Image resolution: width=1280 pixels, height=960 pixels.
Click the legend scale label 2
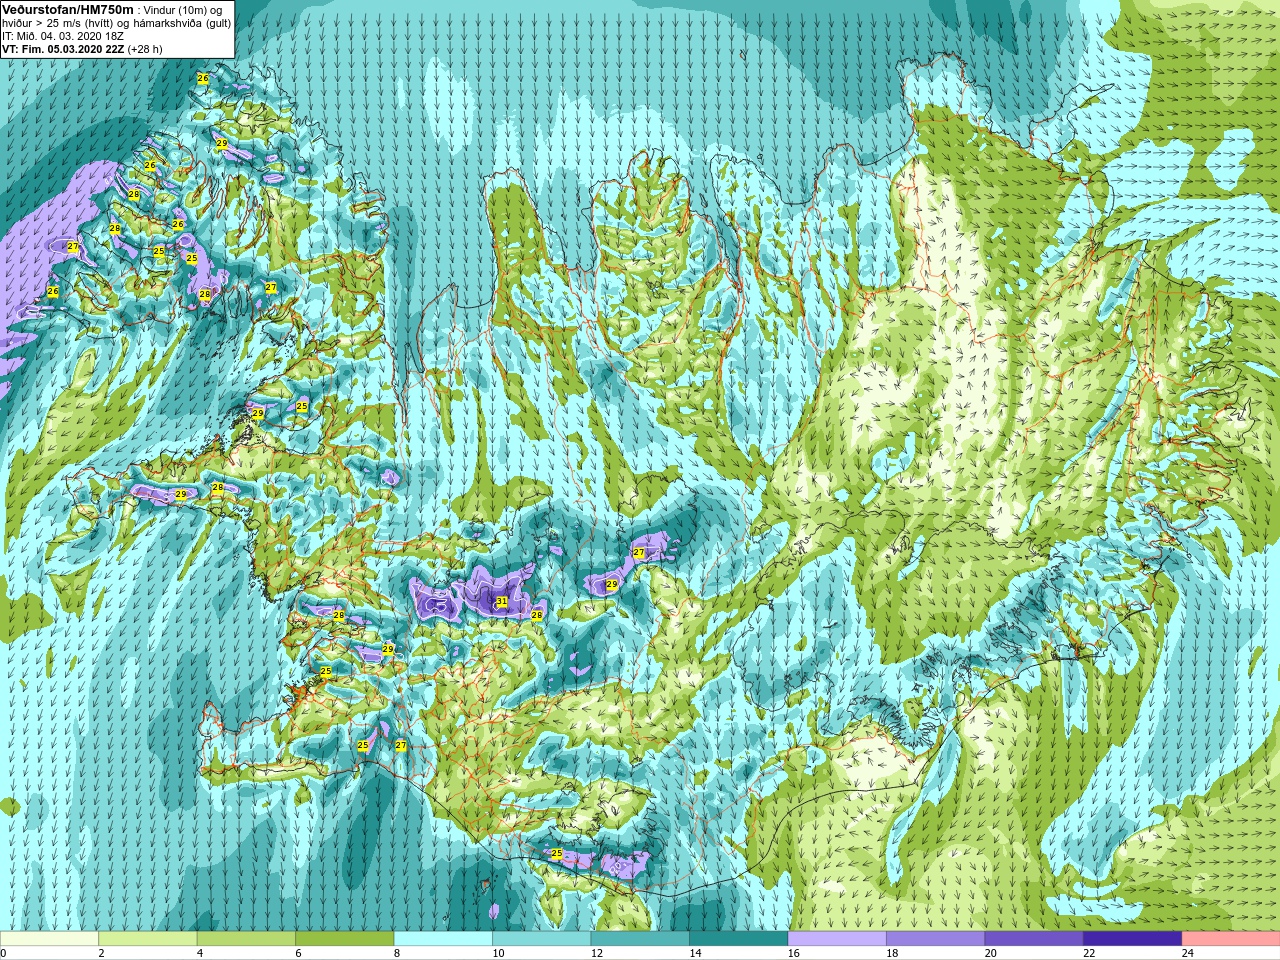(101, 953)
